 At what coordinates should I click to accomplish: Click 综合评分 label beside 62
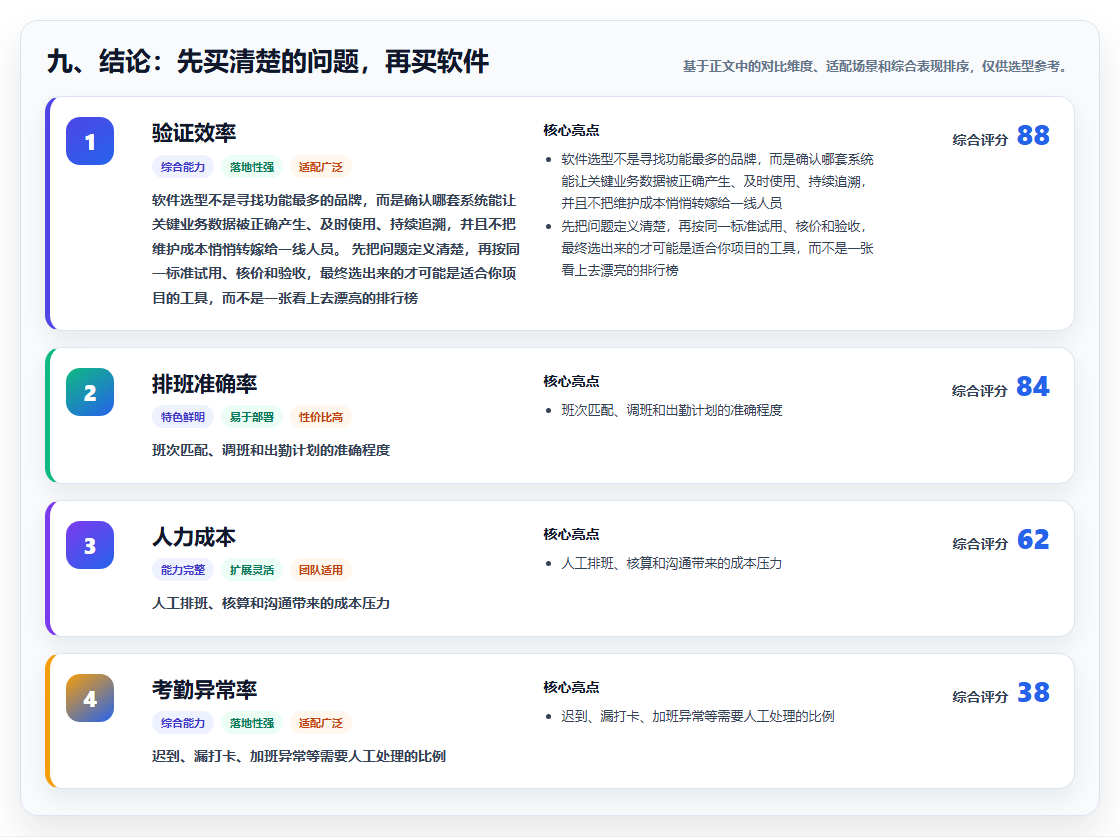[980, 544]
